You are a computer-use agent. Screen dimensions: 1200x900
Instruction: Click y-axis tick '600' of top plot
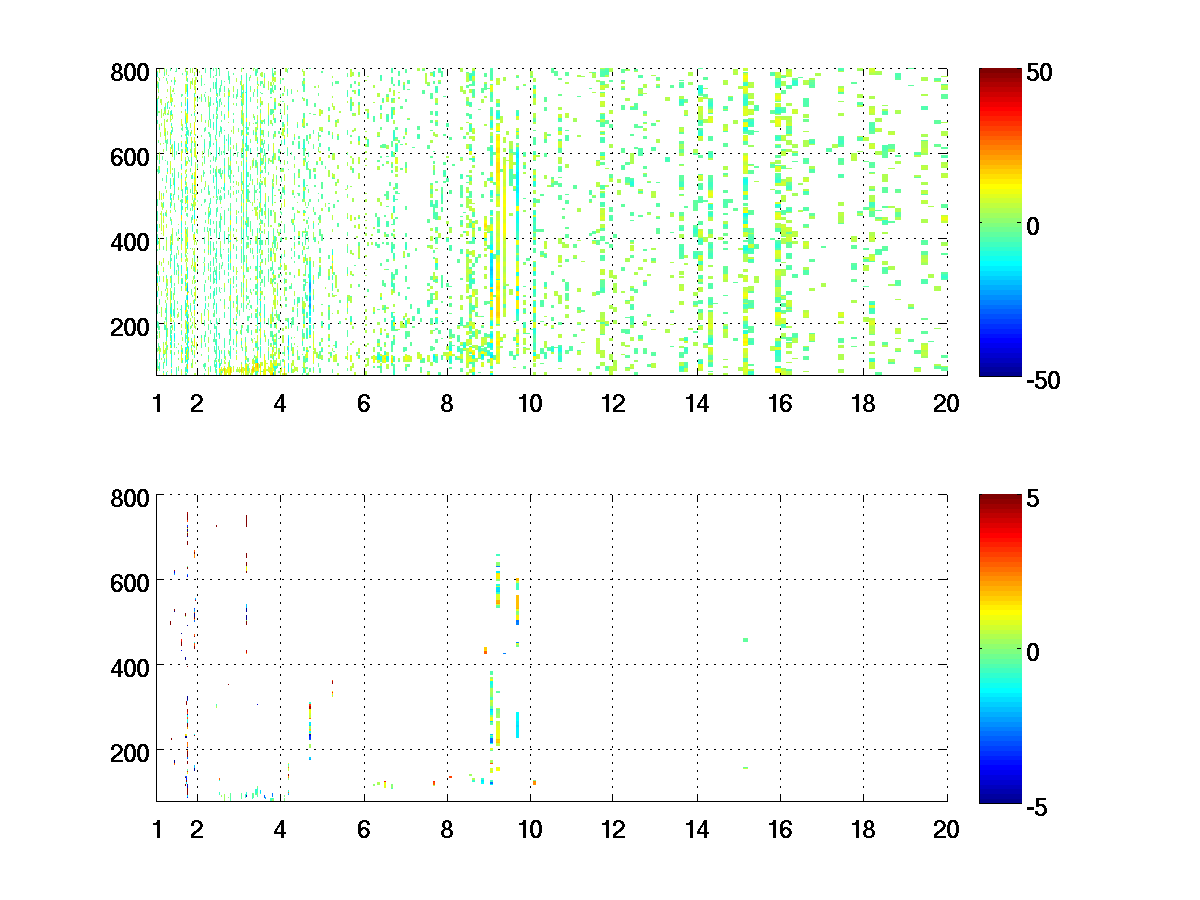130,156
